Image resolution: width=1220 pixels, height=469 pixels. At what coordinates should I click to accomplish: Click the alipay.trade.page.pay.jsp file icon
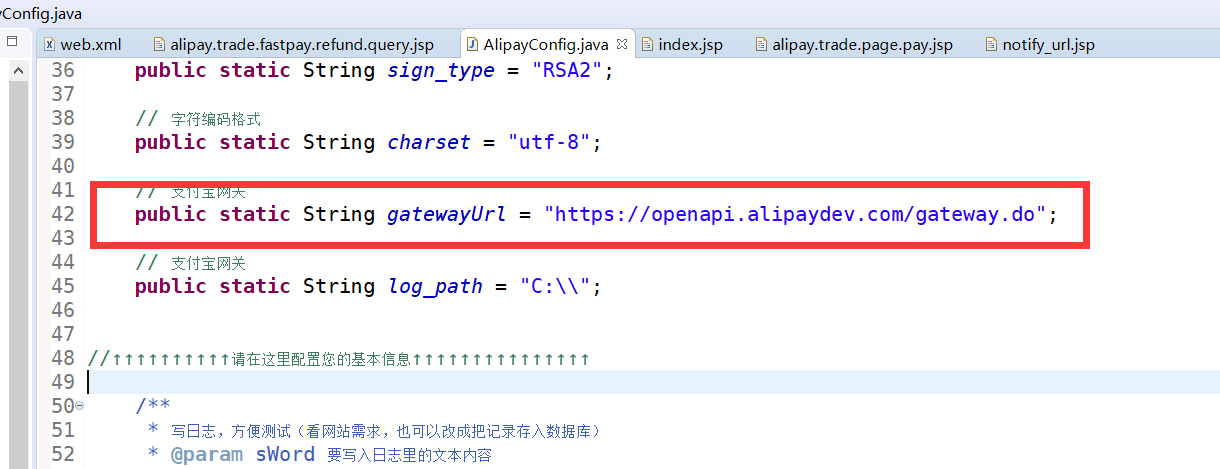[x=762, y=44]
